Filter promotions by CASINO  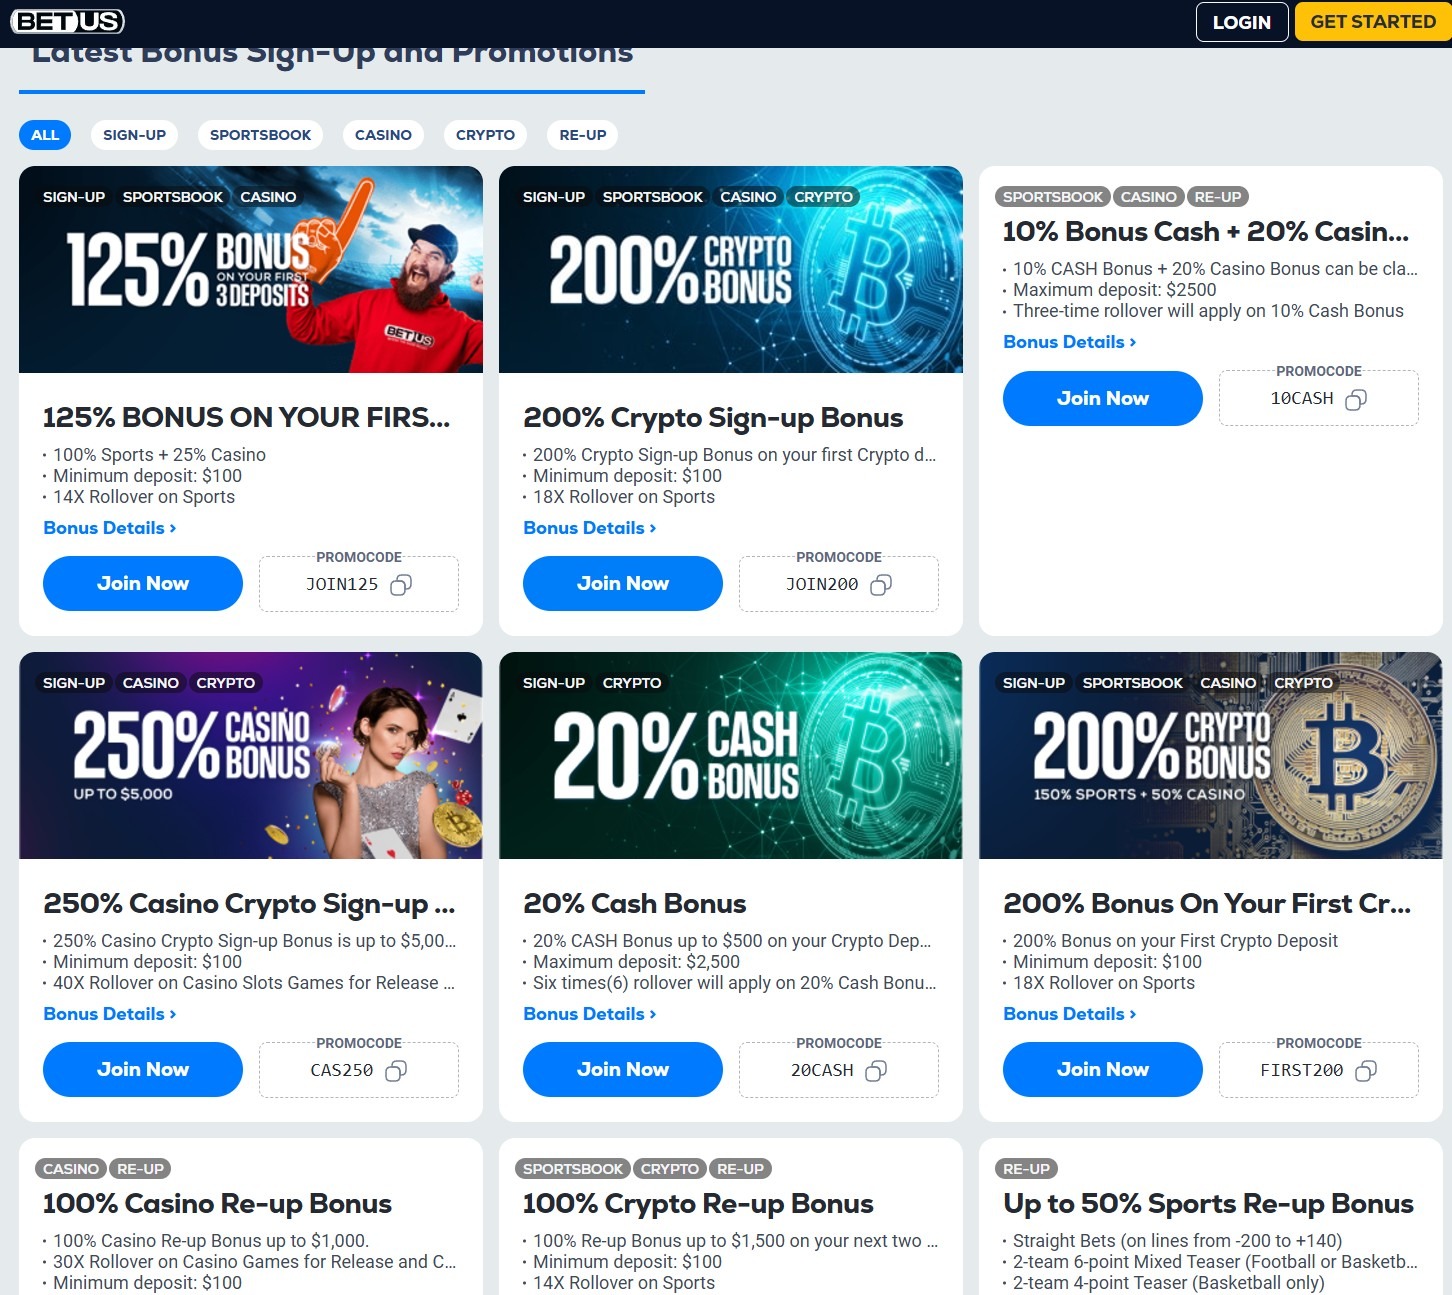coord(383,135)
